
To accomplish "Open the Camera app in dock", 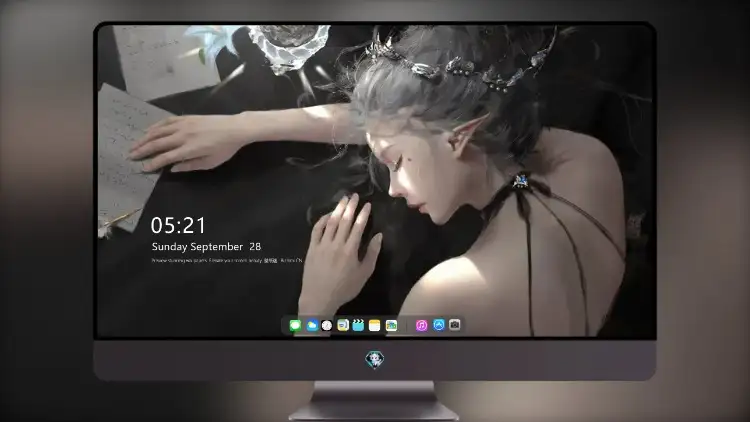I will click(455, 325).
